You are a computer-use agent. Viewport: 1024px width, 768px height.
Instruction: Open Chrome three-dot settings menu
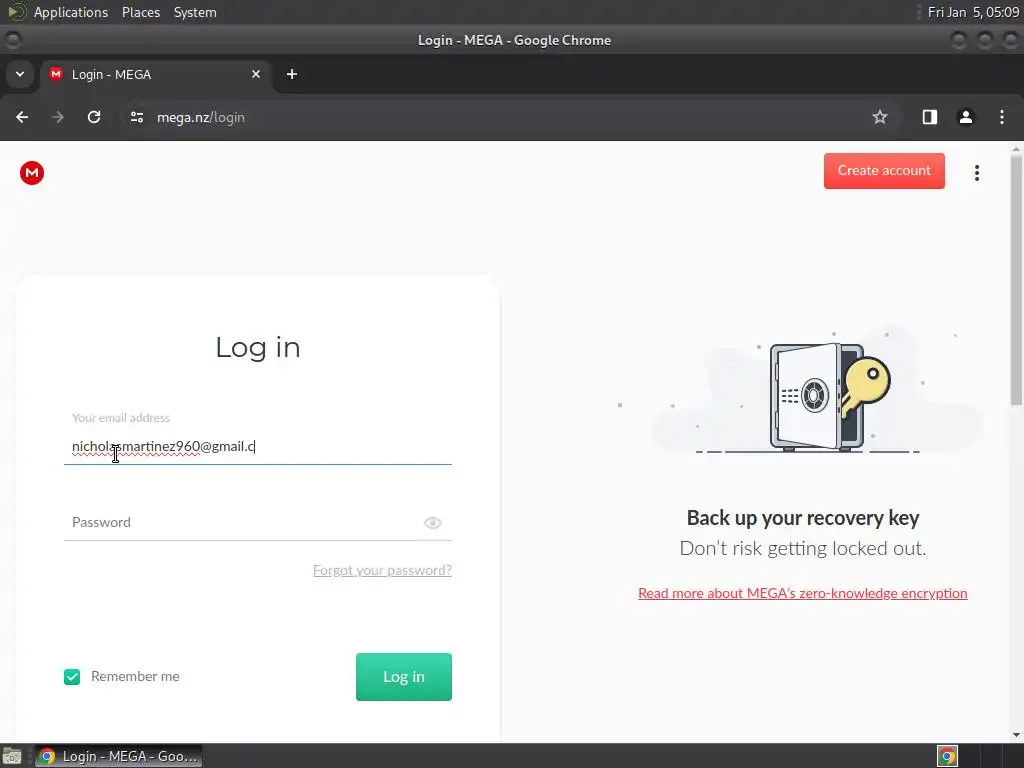[x=1002, y=118]
